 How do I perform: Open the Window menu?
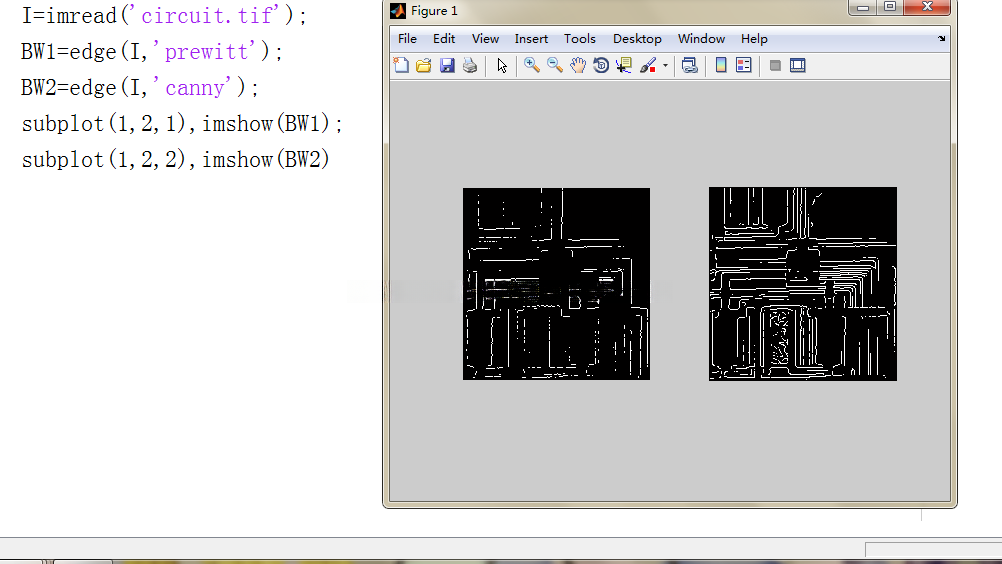[701, 38]
